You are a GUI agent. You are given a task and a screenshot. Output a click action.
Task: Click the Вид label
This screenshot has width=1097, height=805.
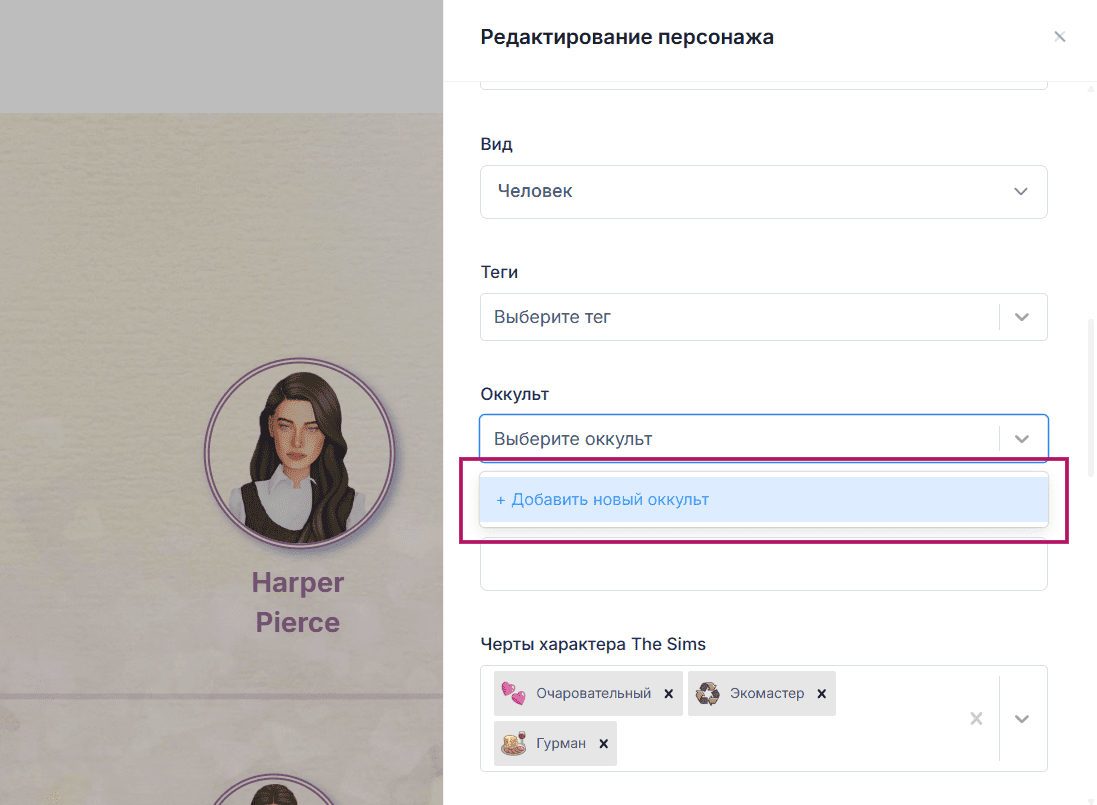pos(496,144)
